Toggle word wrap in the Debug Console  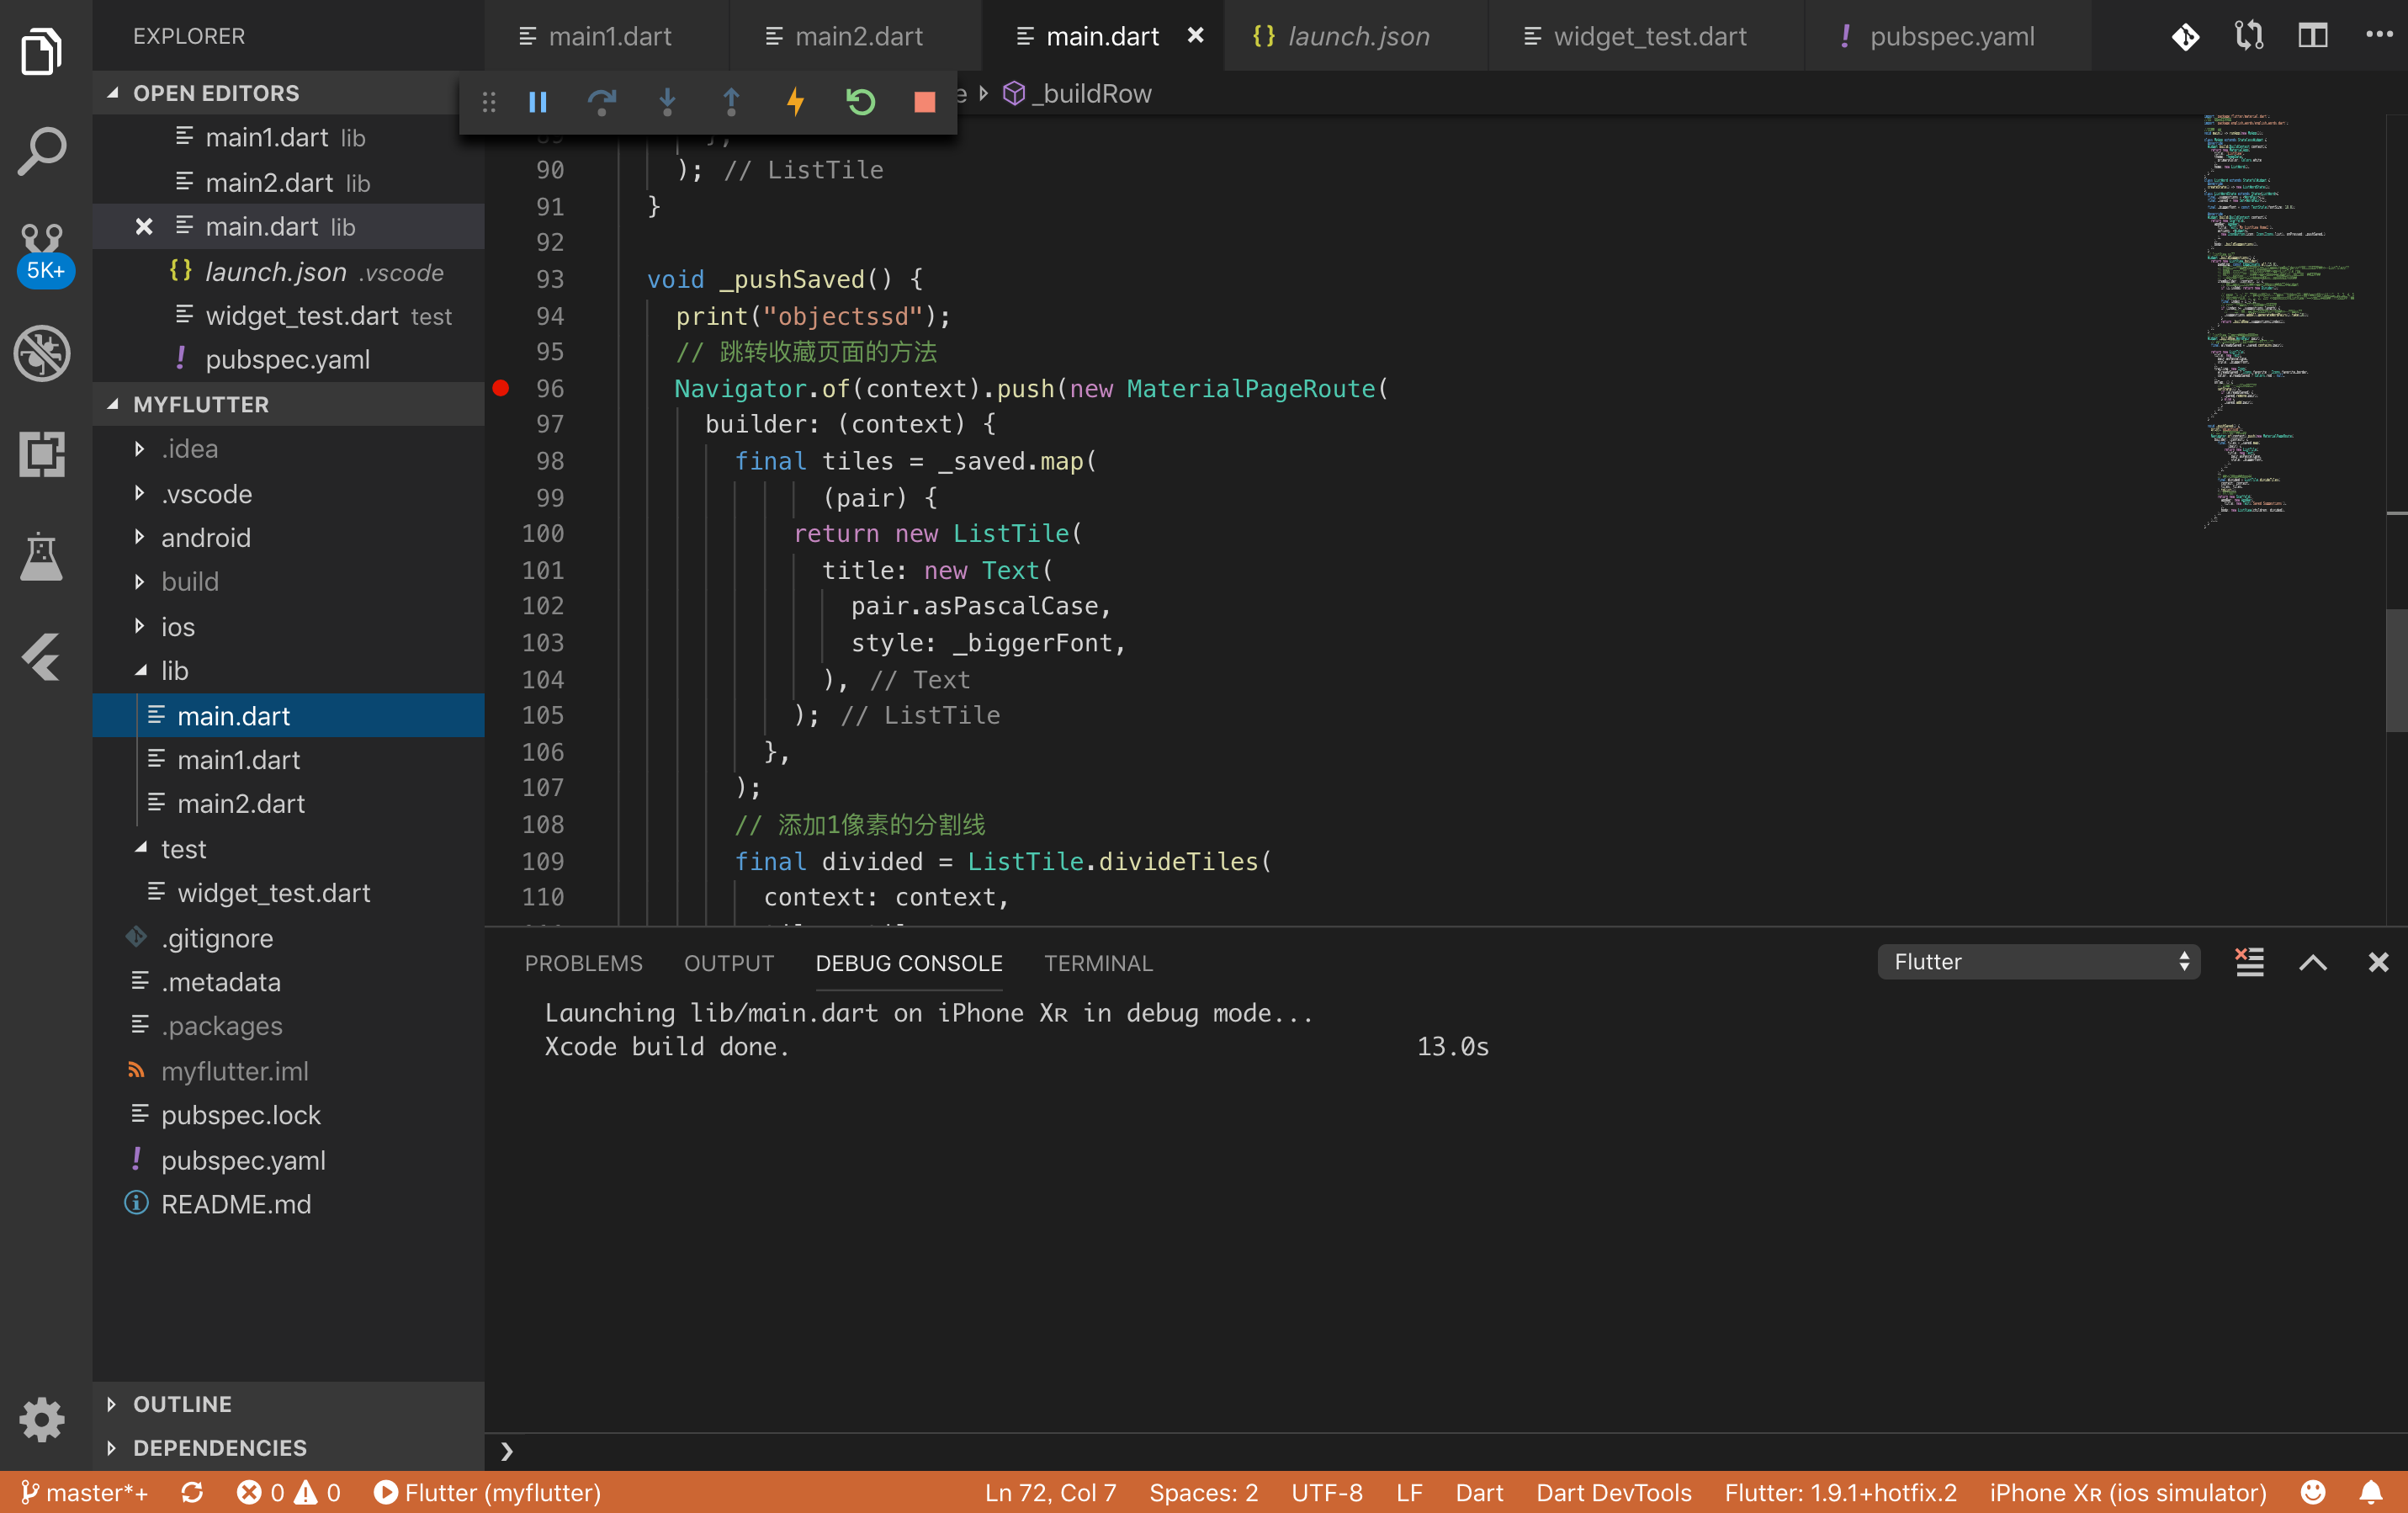(2248, 963)
